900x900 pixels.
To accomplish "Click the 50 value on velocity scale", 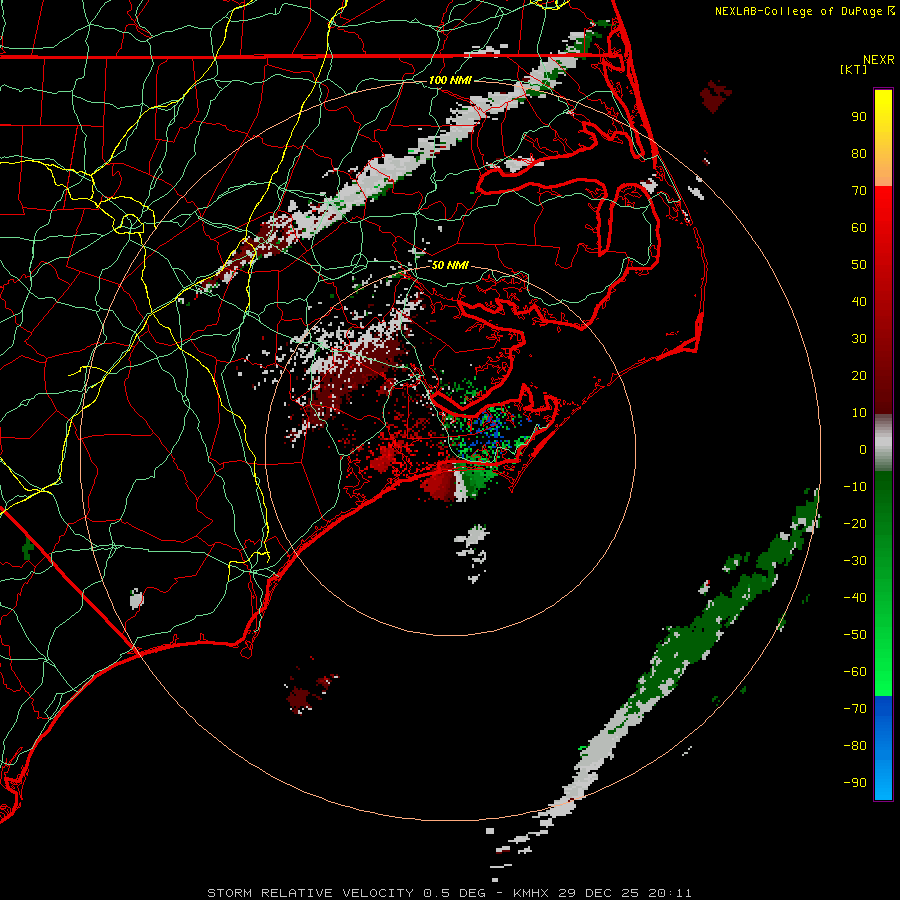I will (x=859, y=265).
